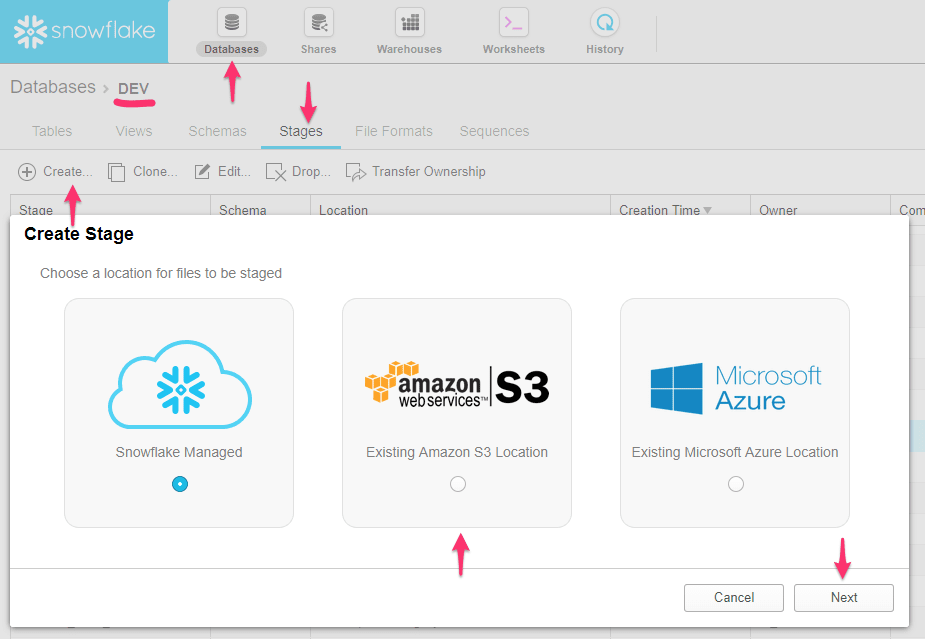The width and height of the screenshot is (925, 639).
Task: Open the History icon in top navigation
Action: click(605, 22)
